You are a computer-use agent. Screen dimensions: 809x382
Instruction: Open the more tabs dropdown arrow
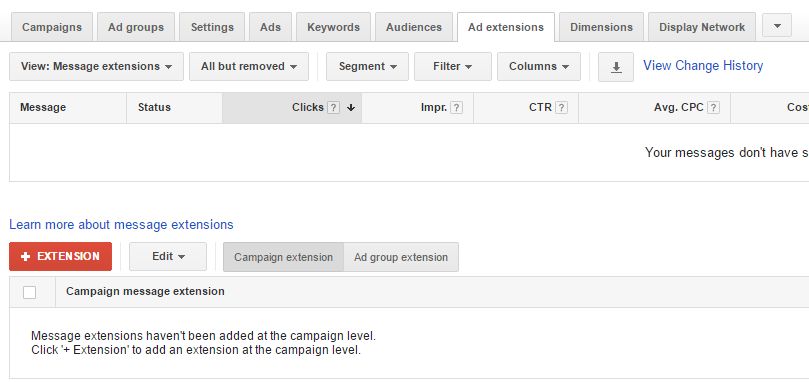coord(776,26)
